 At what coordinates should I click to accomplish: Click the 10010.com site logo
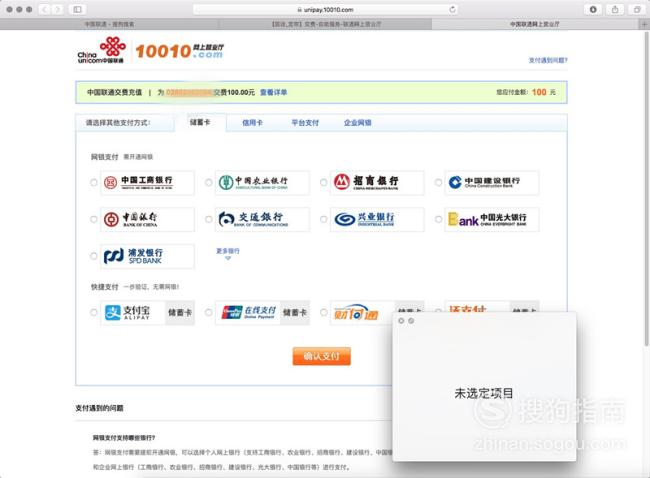coord(179,51)
